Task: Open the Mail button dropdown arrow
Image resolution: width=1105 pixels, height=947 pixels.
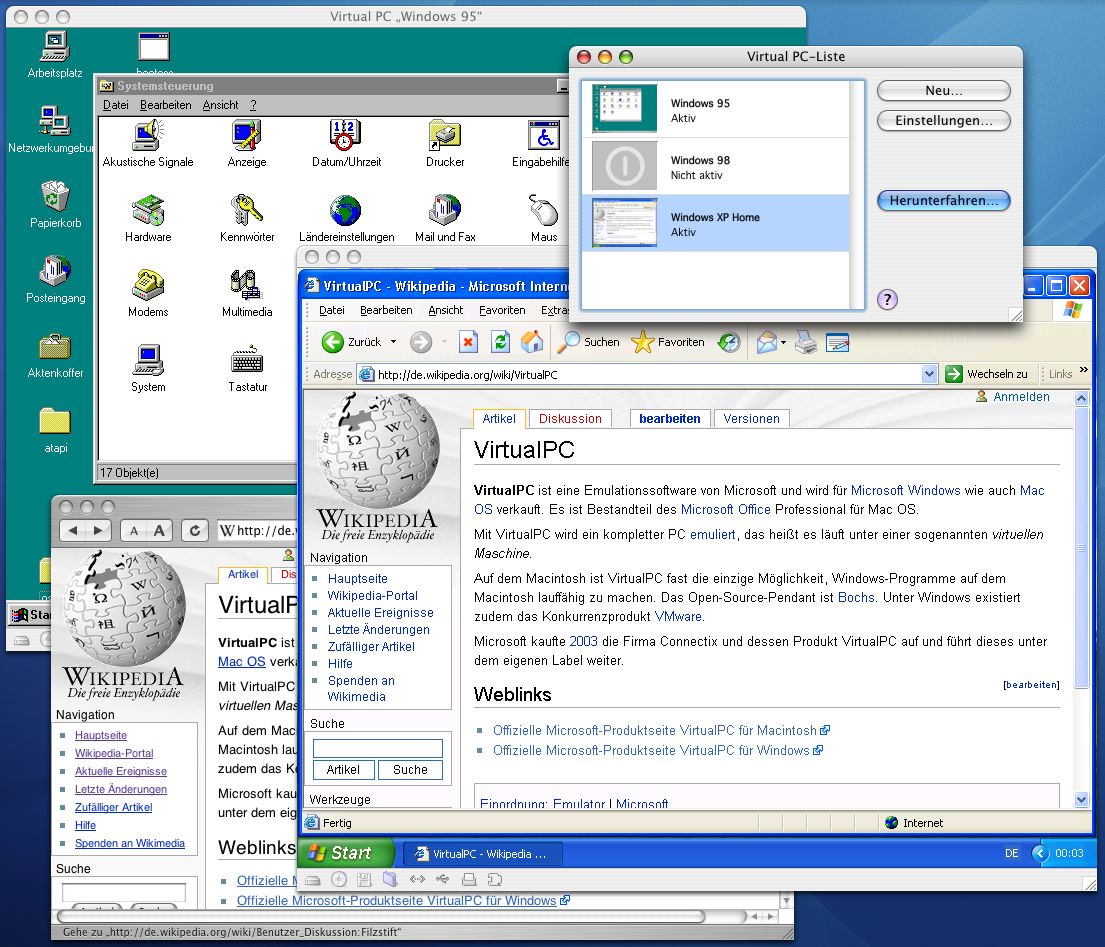Action: [x=783, y=343]
